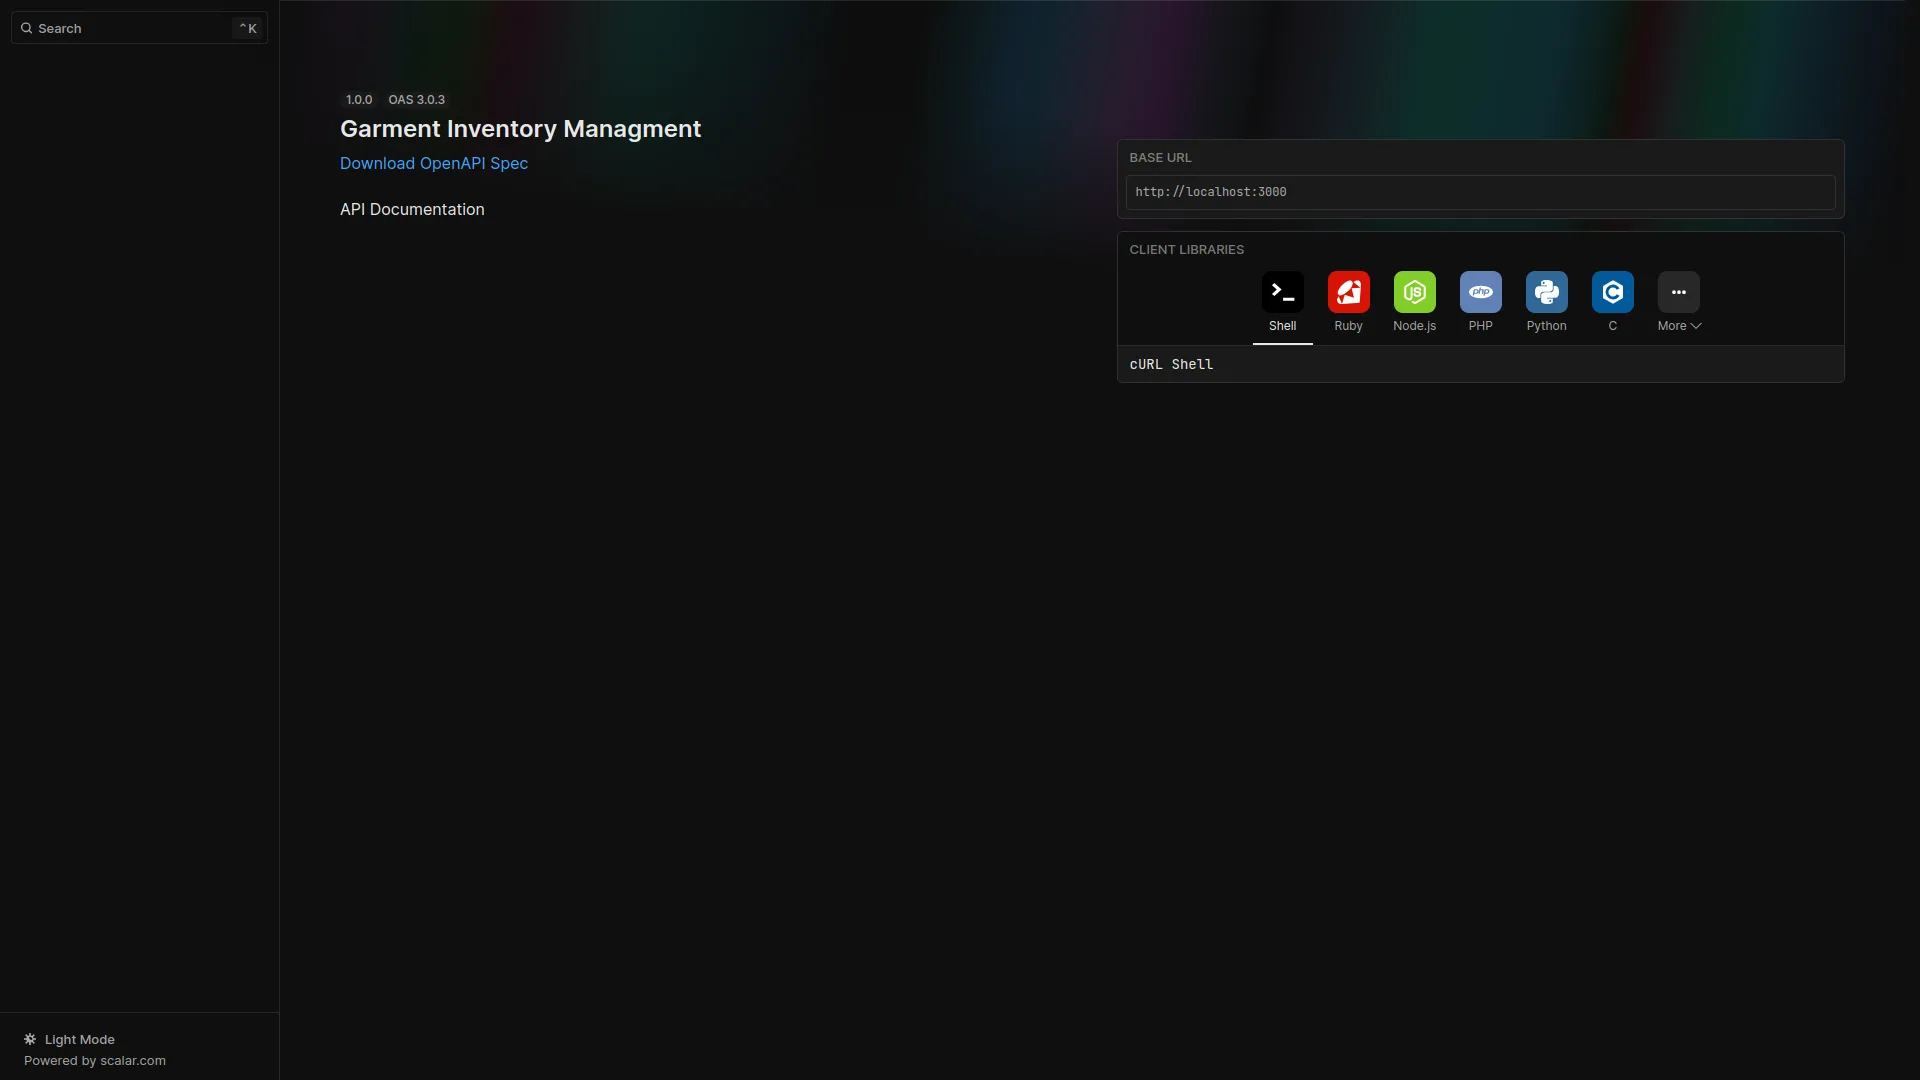
Task: Click the cURL Shell label bar
Action: pos(1171,364)
